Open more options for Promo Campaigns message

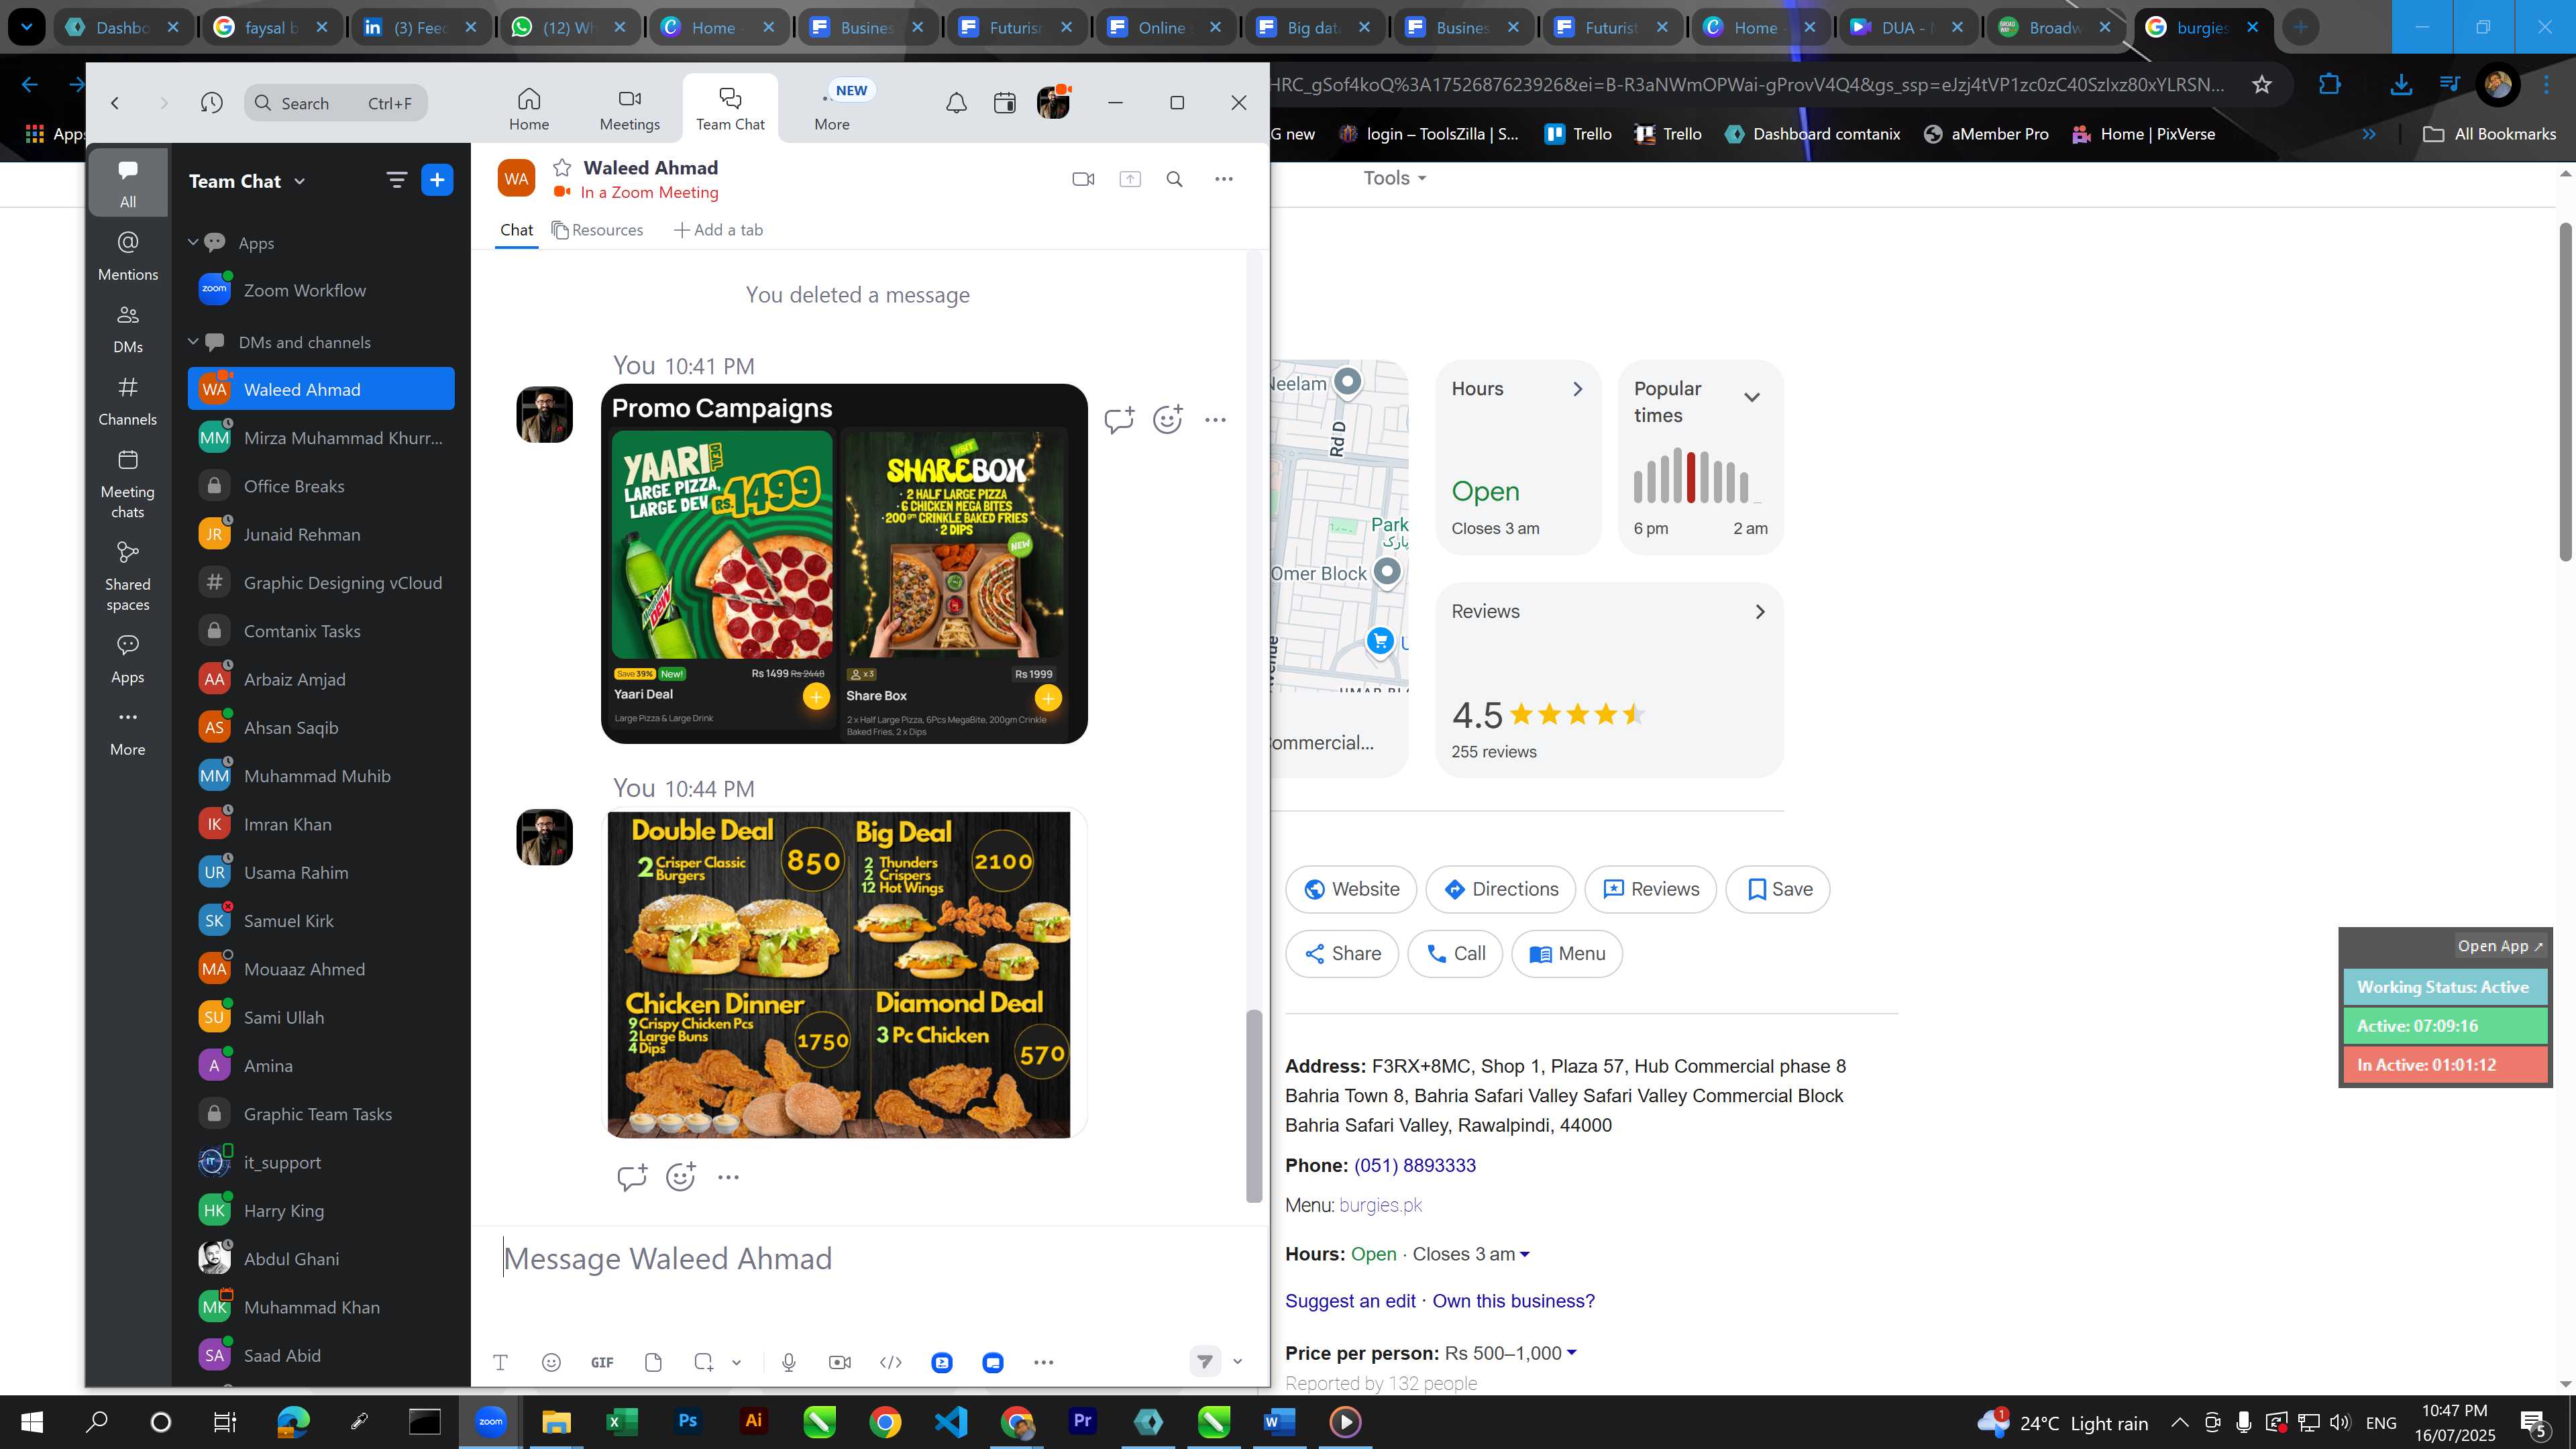pos(1215,420)
